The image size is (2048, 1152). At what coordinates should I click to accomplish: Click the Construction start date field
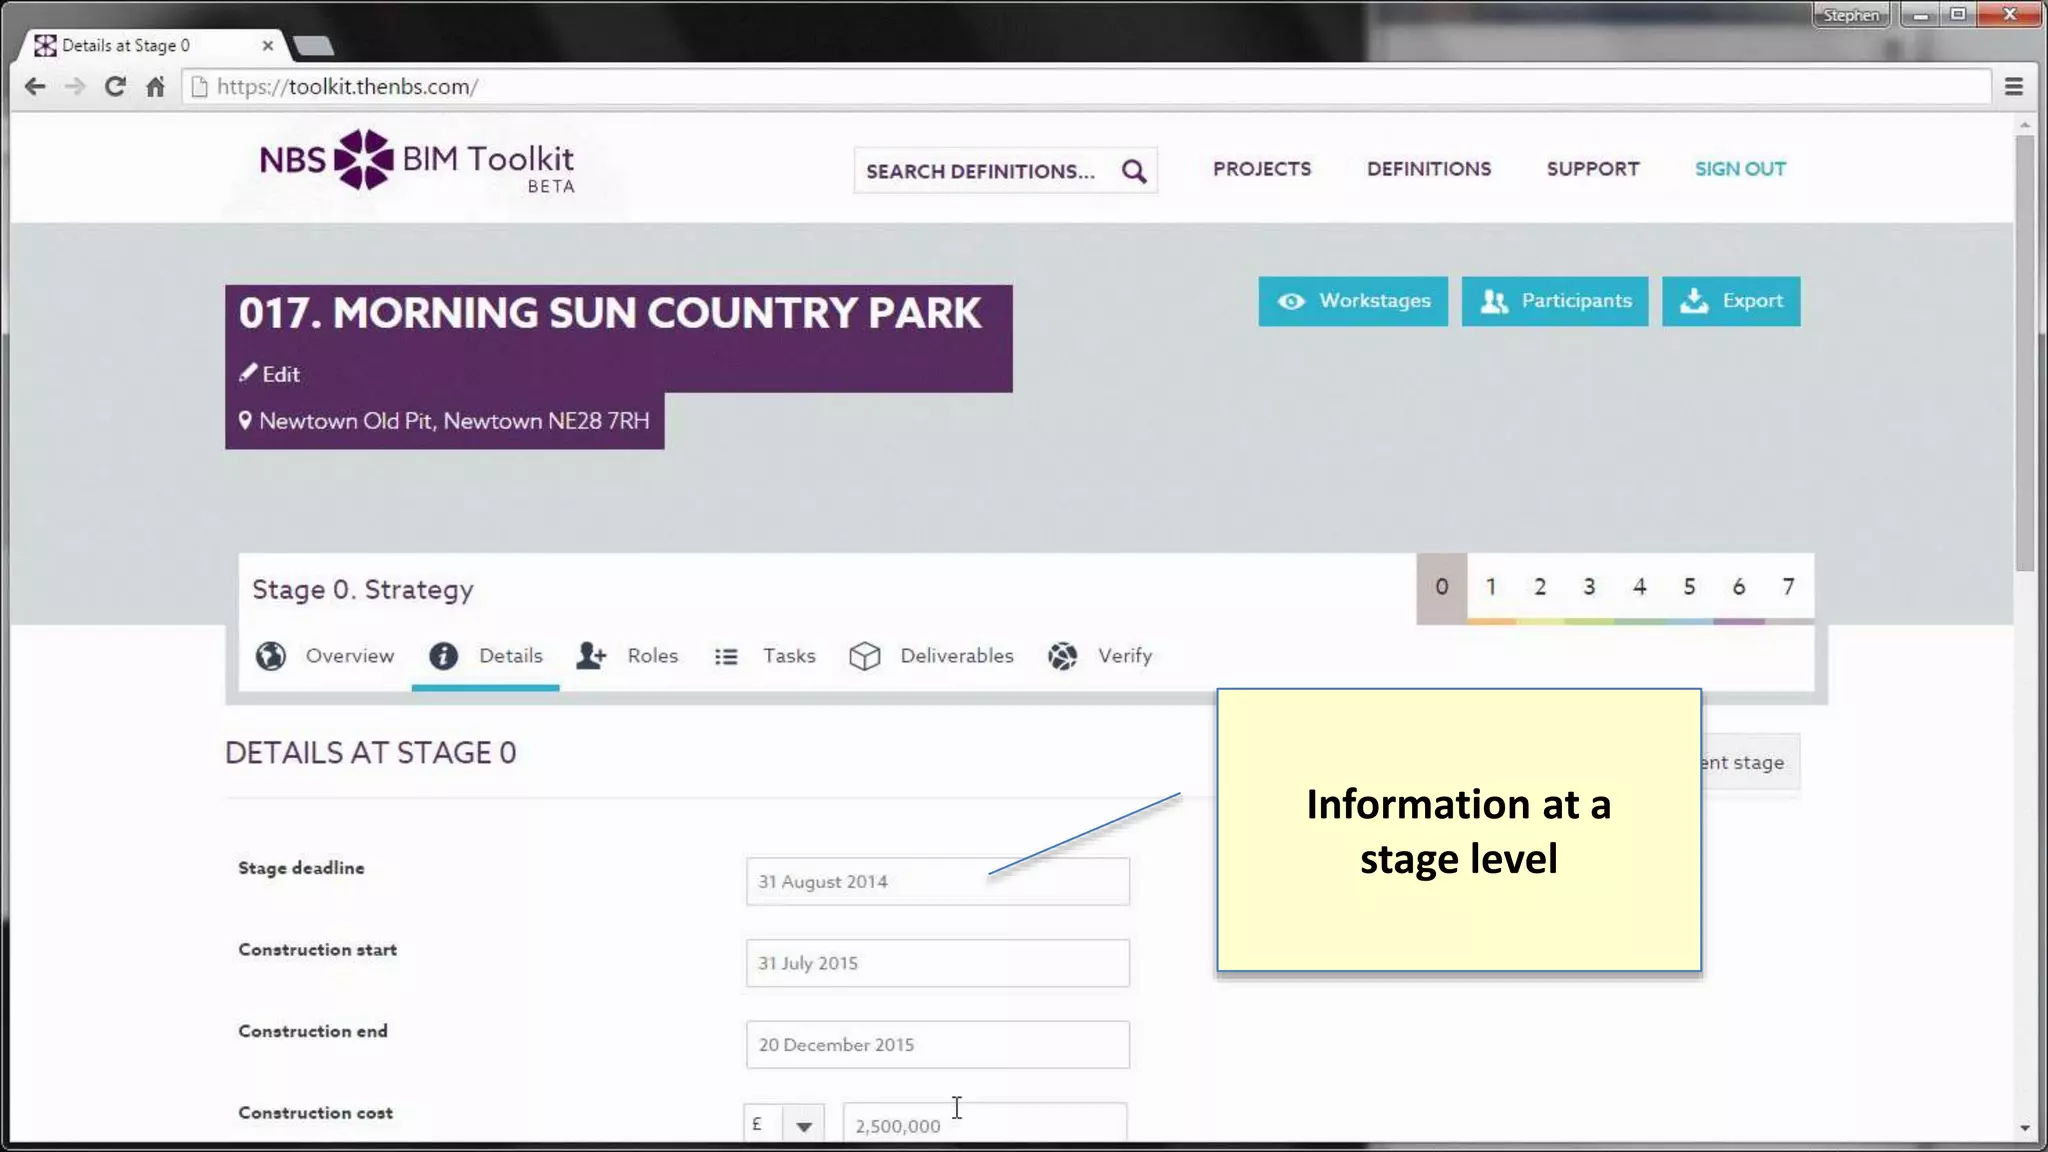[x=938, y=964]
